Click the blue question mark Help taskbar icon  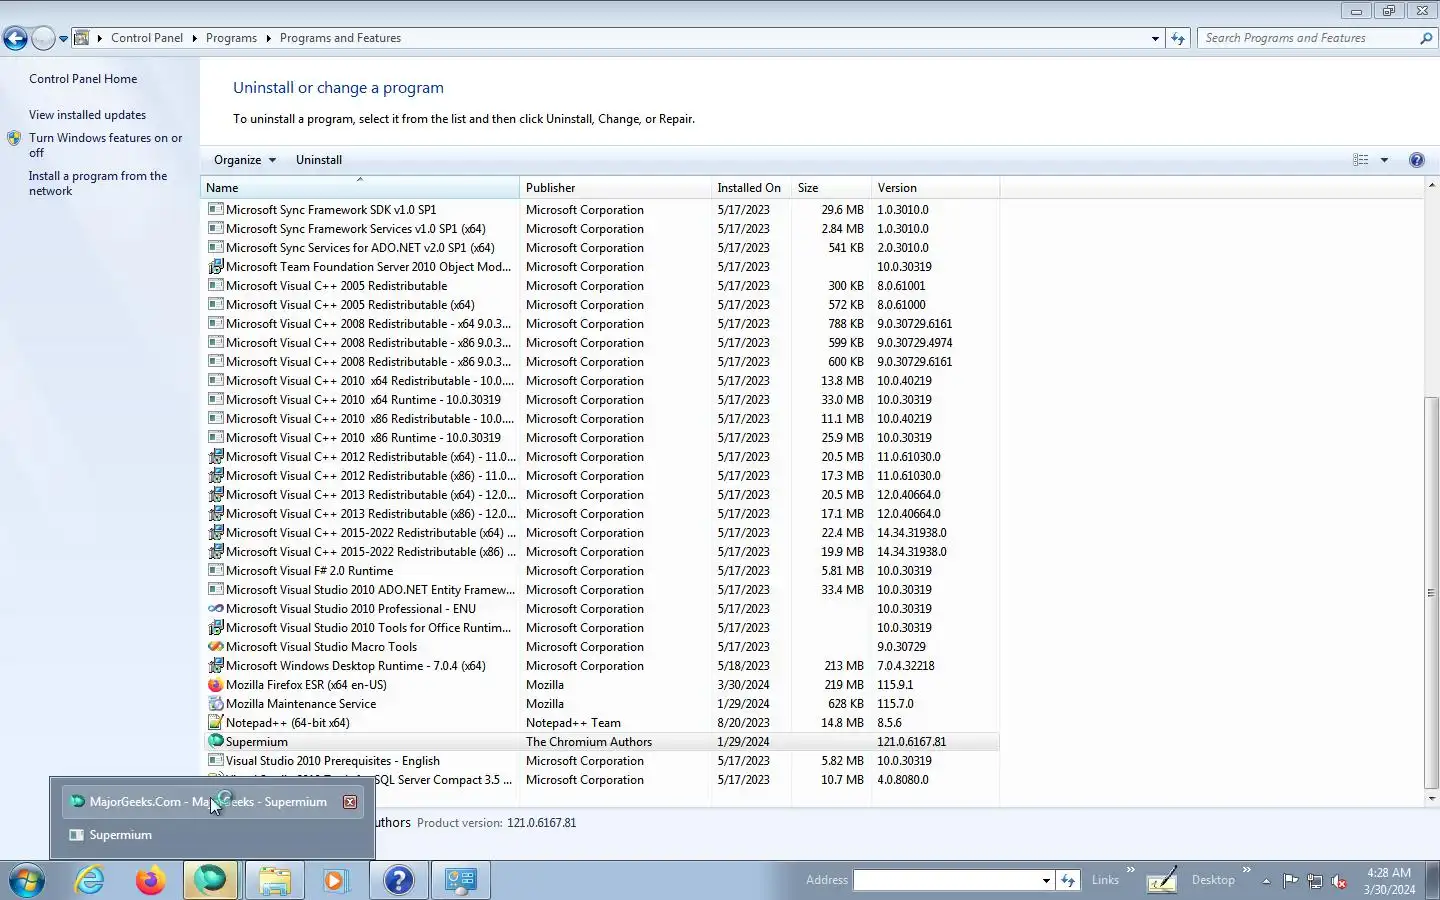point(398,880)
